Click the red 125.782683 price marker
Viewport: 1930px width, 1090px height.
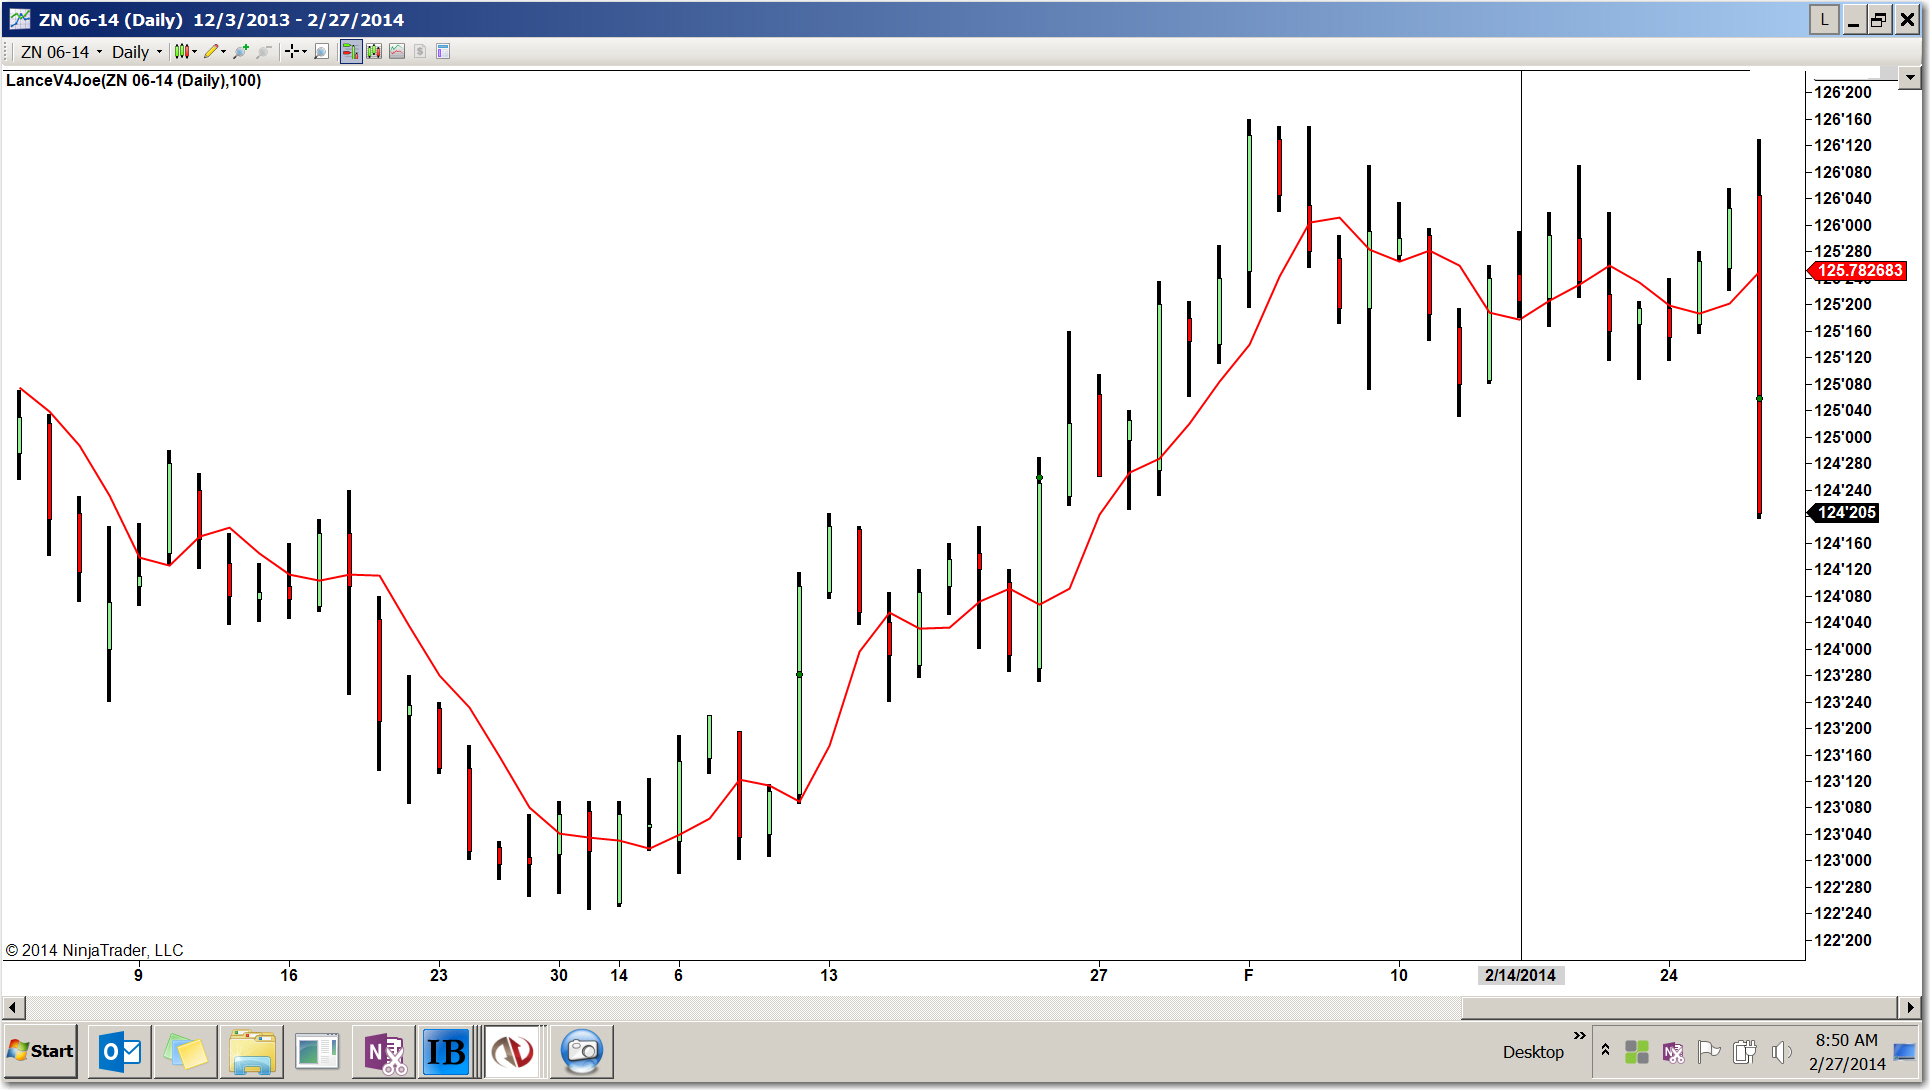point(1858,270)
